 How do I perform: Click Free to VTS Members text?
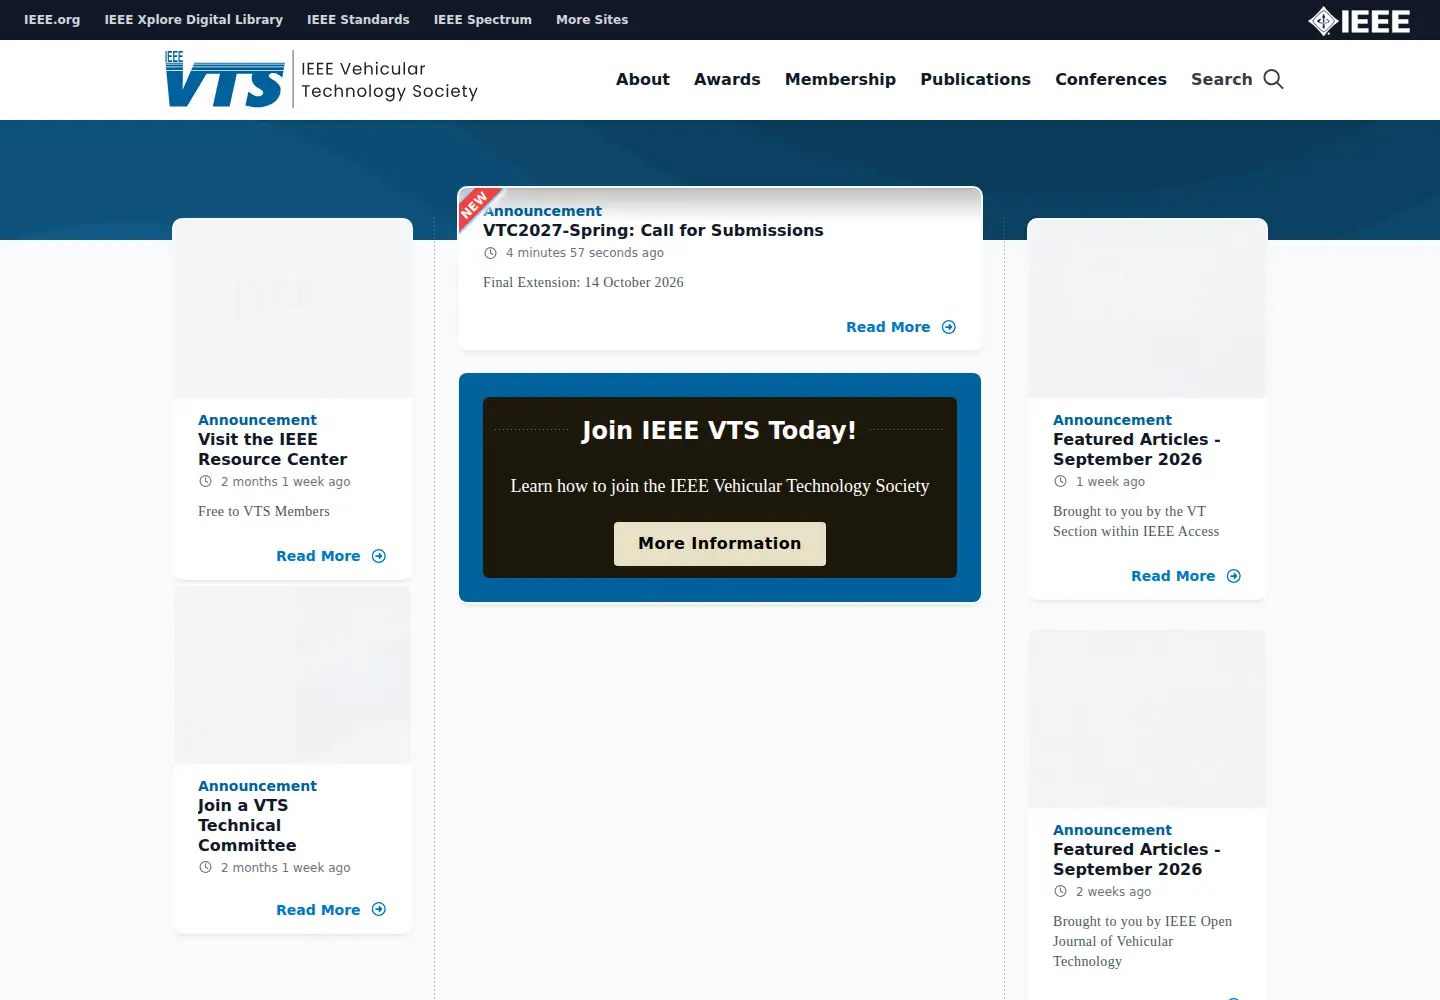(x=264, y=511)
